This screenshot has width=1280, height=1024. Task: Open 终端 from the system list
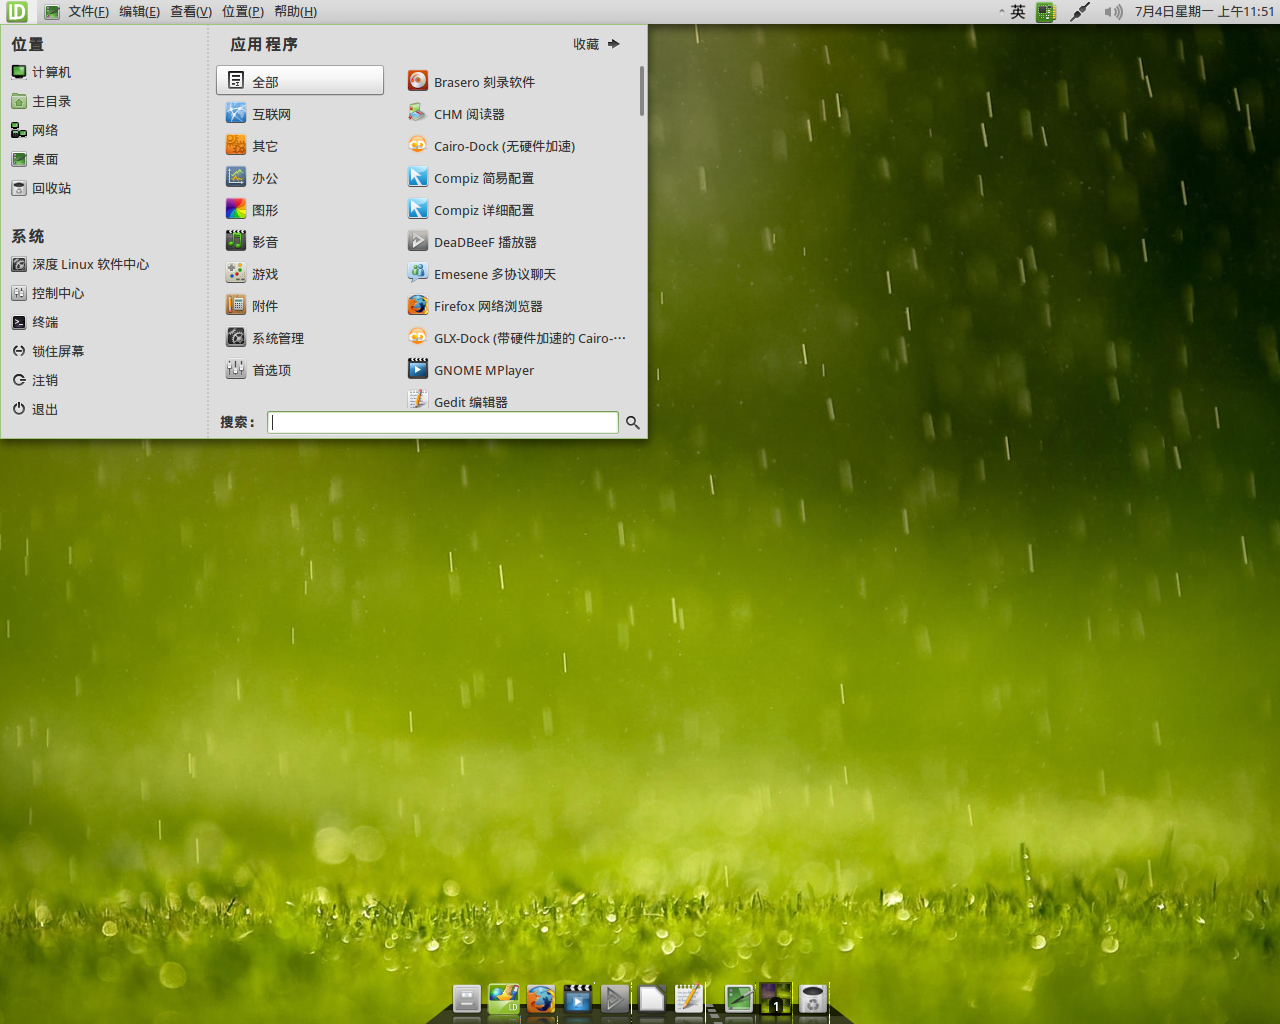coord(35,322)
